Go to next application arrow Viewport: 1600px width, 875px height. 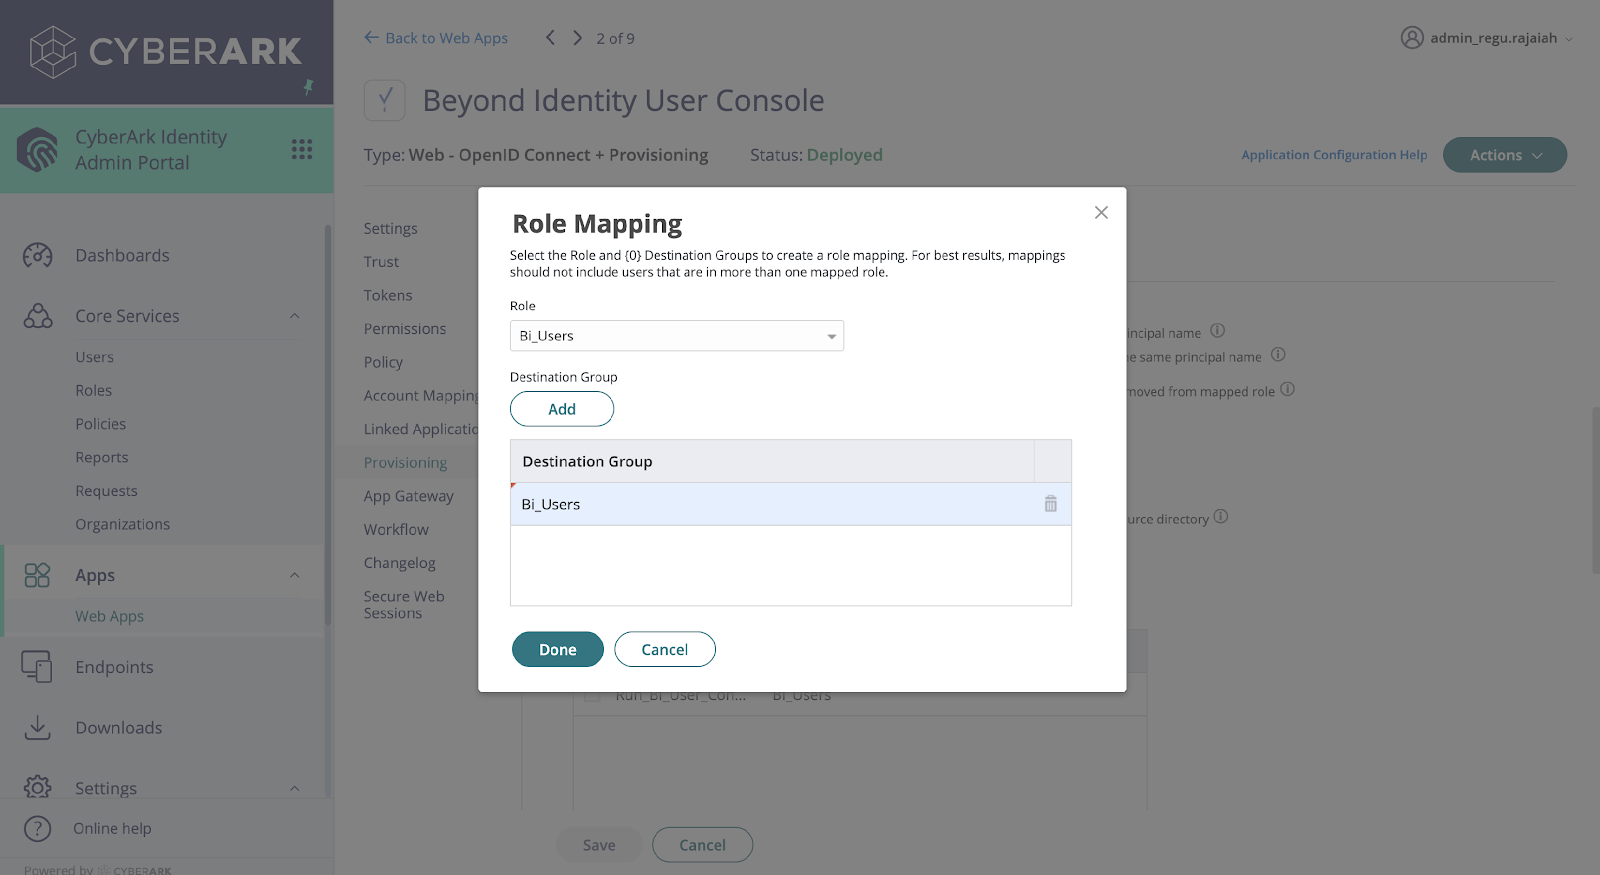coord(577,38)
